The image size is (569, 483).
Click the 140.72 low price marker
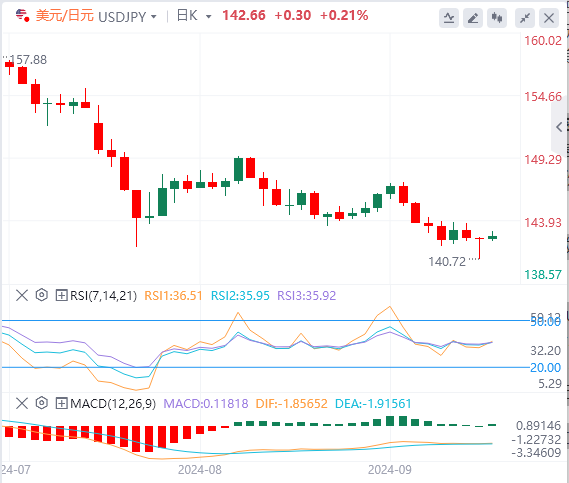click(x=447, y=262)
